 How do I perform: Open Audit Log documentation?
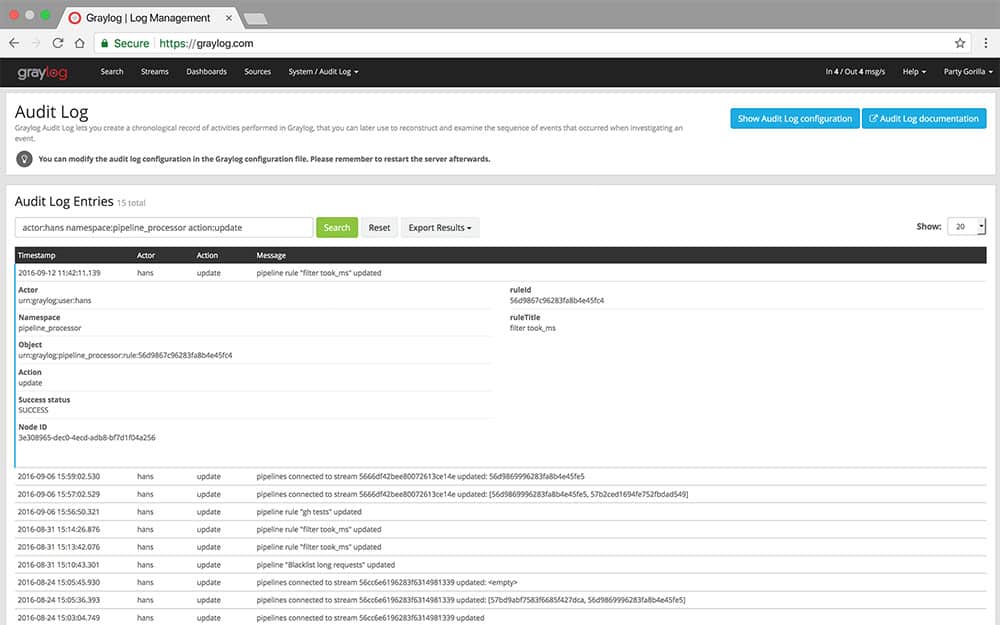(x=923, y=118)
